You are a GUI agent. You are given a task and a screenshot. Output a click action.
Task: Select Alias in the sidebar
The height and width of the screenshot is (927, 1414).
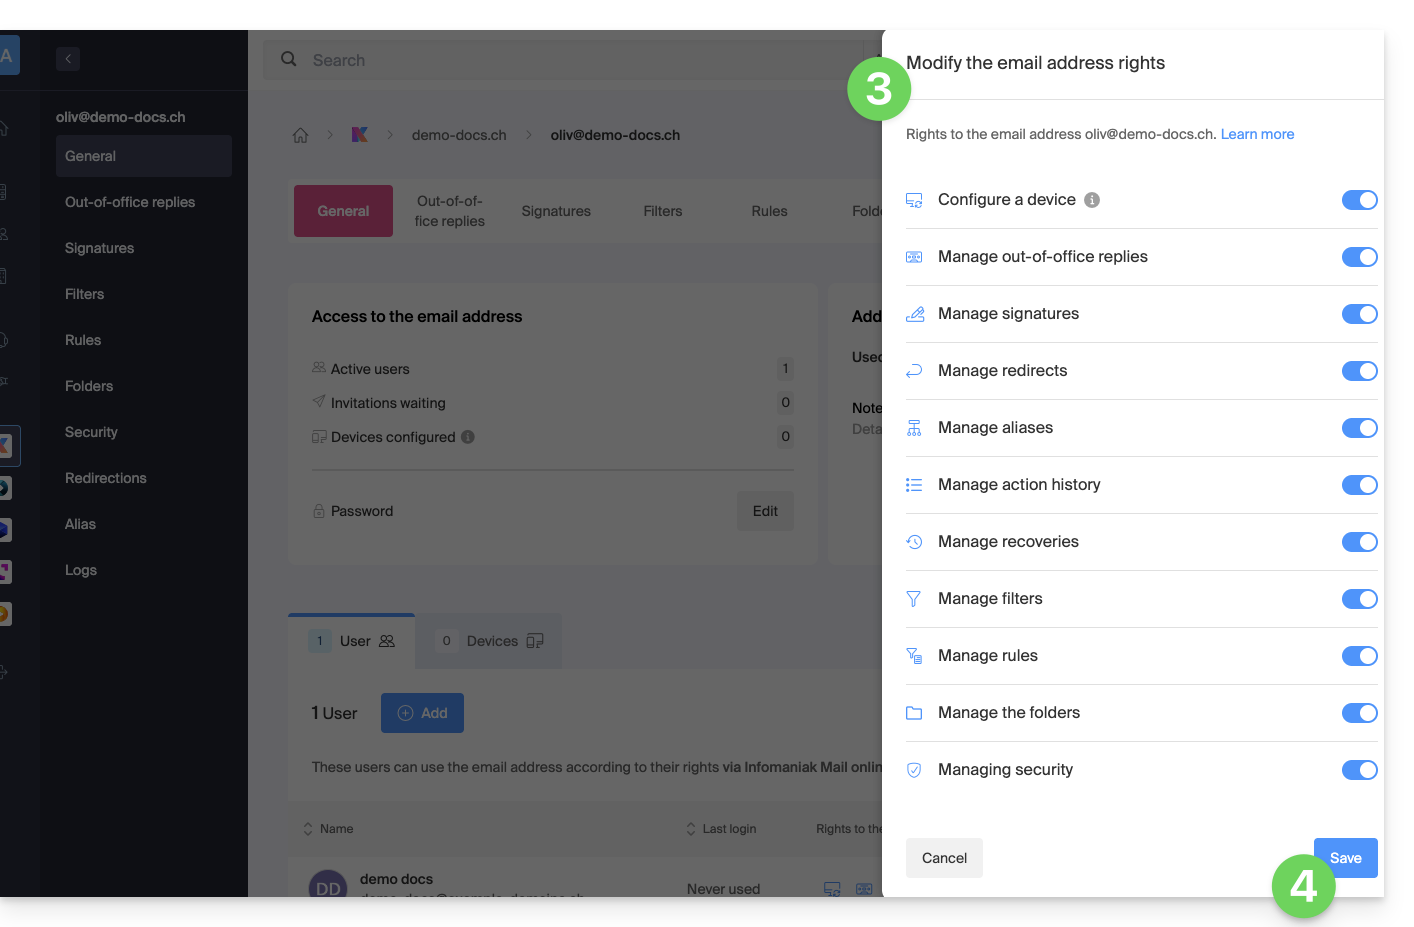point(80,524)
